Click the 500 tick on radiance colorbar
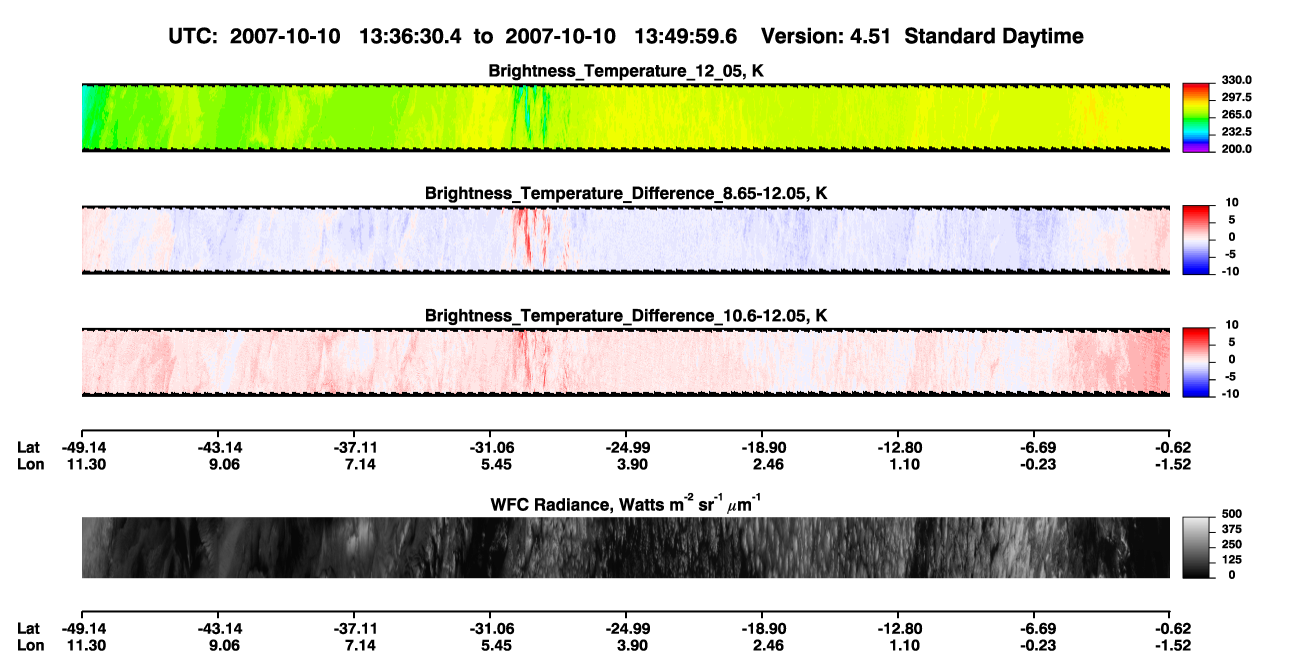1300x667 pixels. click(x=1231, y=514)
